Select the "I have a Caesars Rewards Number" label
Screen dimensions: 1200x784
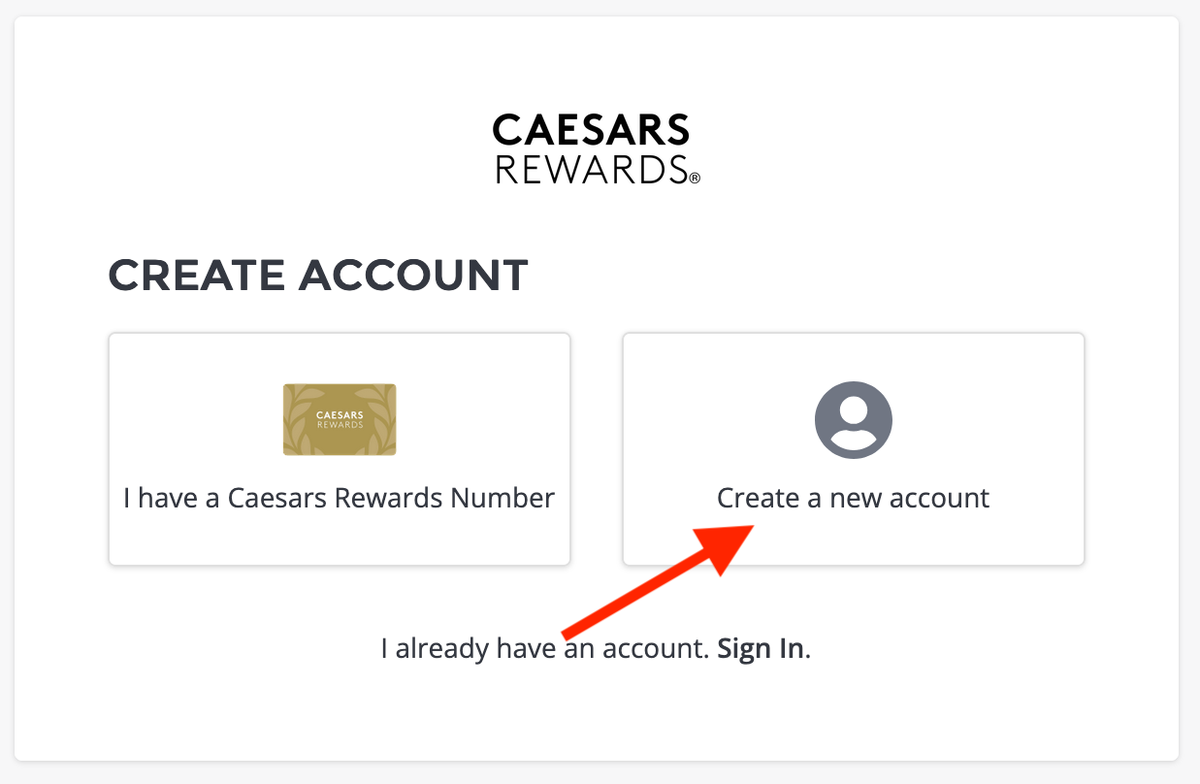pyautogui.click(x=339, y=498)
